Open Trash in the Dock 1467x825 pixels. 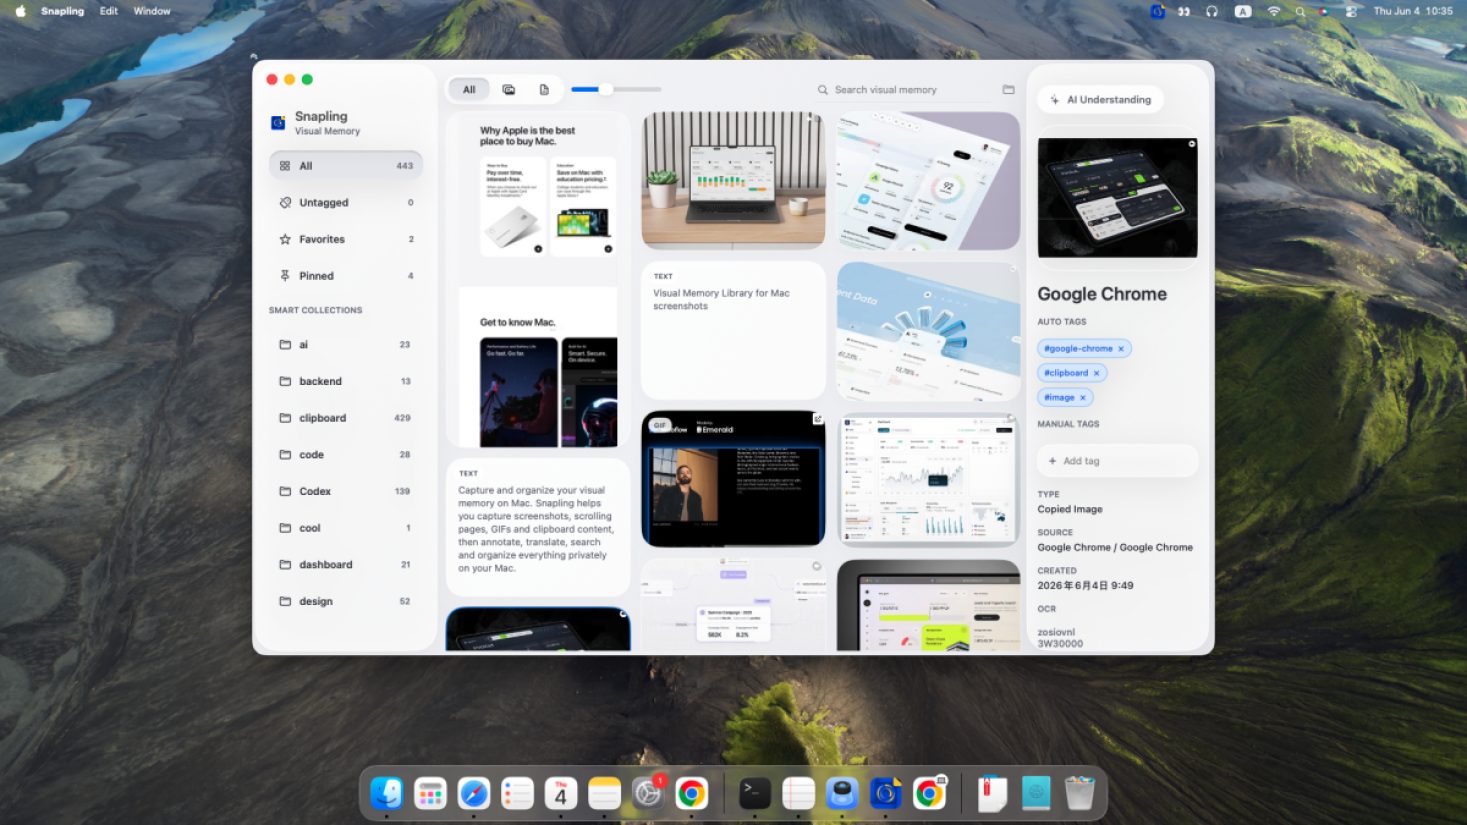[1080, 794]
